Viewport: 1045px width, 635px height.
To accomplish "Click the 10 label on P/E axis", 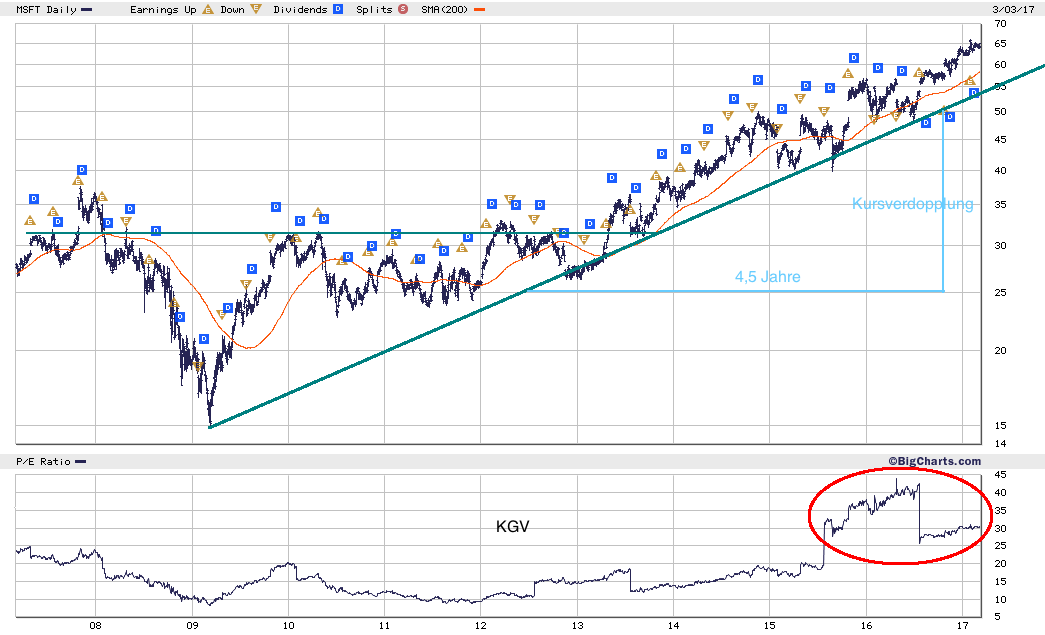I will click(x=1000, y=600).
